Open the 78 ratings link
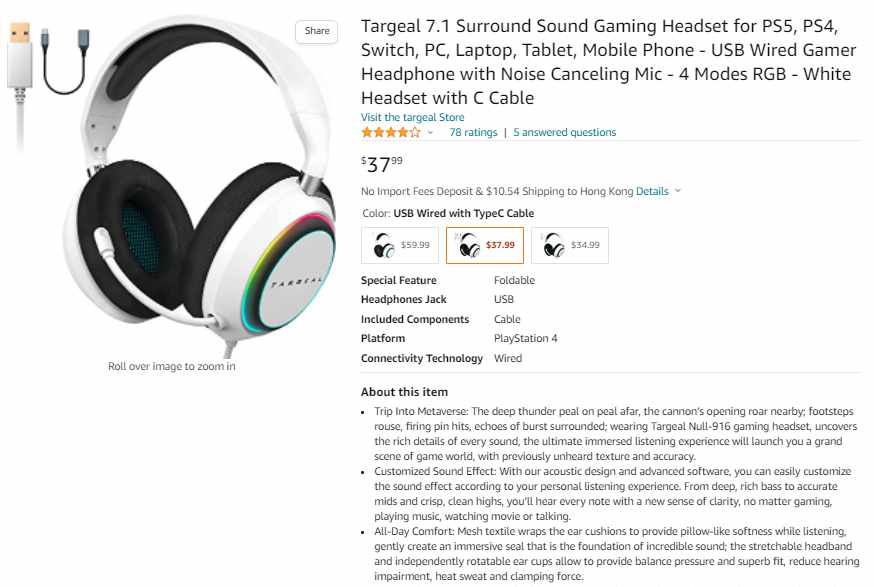The image size is (874, 587). 473,133
